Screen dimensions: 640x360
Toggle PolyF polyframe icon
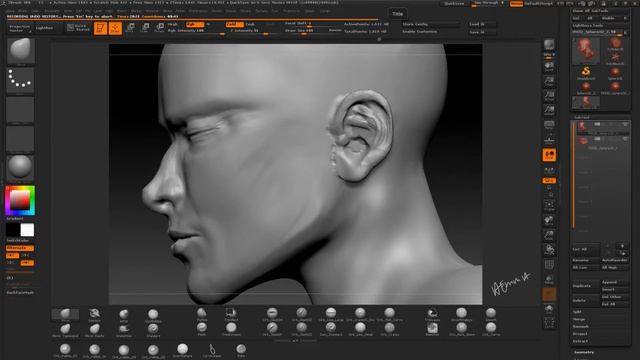pyautogui.click(x=549, y=266)
